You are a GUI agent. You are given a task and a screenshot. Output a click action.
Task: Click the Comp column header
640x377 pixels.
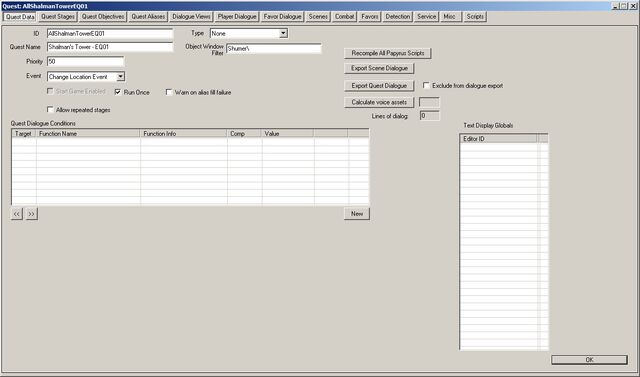coord(244,133)
